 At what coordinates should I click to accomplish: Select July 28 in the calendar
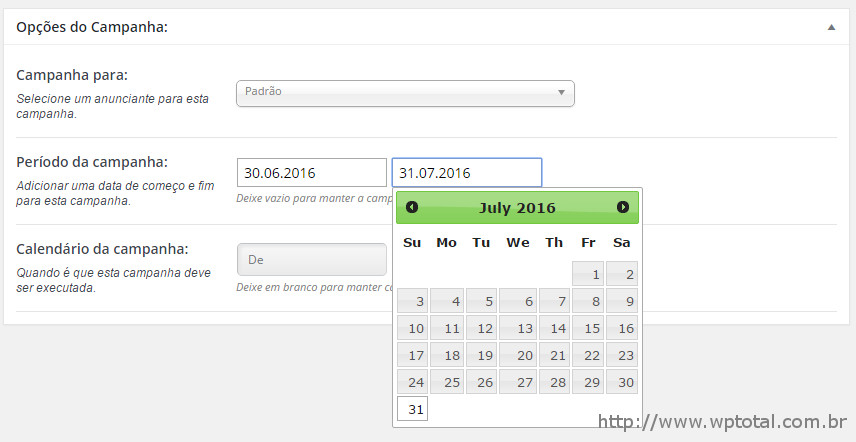point(555,382)
